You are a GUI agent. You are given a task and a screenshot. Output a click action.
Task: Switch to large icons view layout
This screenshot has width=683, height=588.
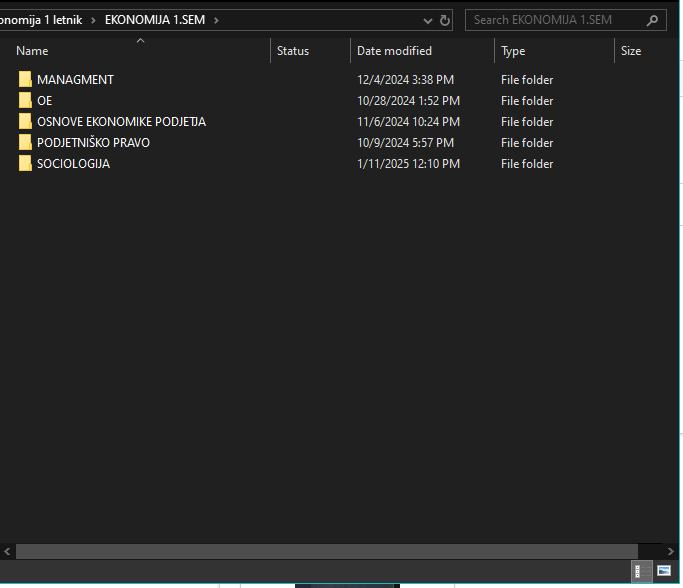coord(663,571)
